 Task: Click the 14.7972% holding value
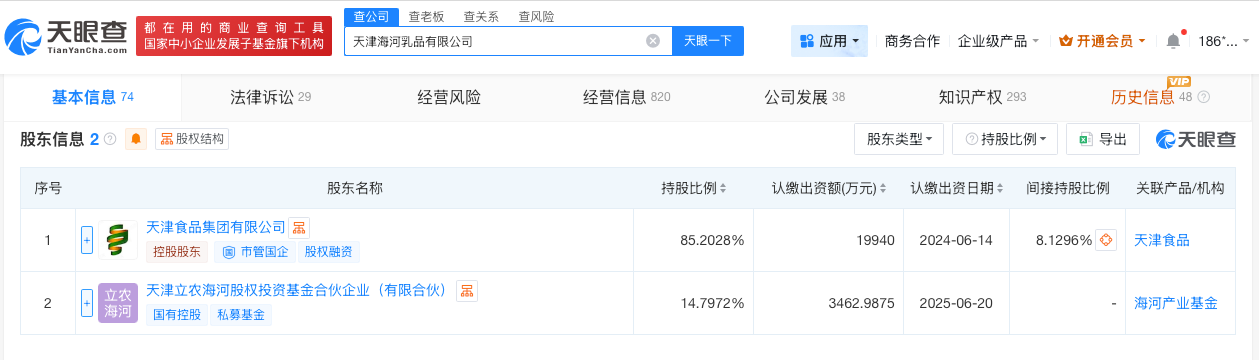tap(712, 302)
